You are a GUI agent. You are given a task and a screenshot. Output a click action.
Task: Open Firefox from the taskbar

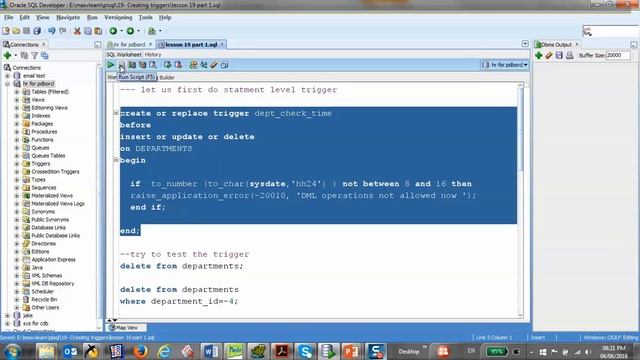coord(140,351)
